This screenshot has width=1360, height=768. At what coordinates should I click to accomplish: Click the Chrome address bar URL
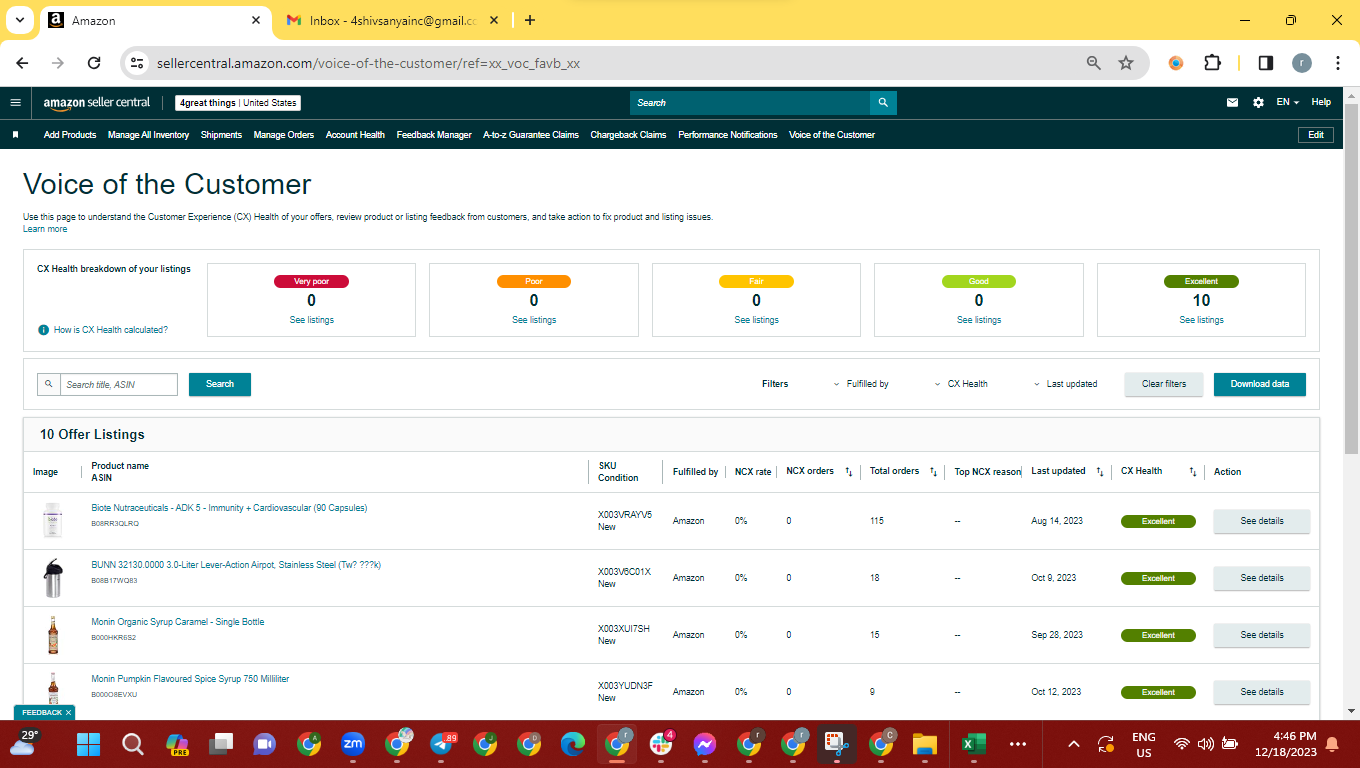(x=368, y=63)
